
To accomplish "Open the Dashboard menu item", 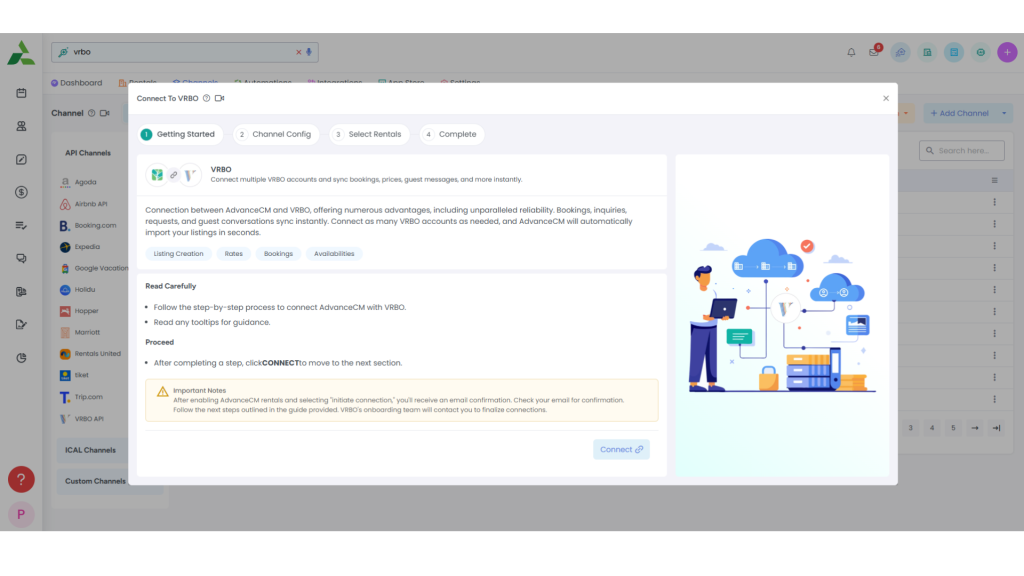I will tap(76, 83).
